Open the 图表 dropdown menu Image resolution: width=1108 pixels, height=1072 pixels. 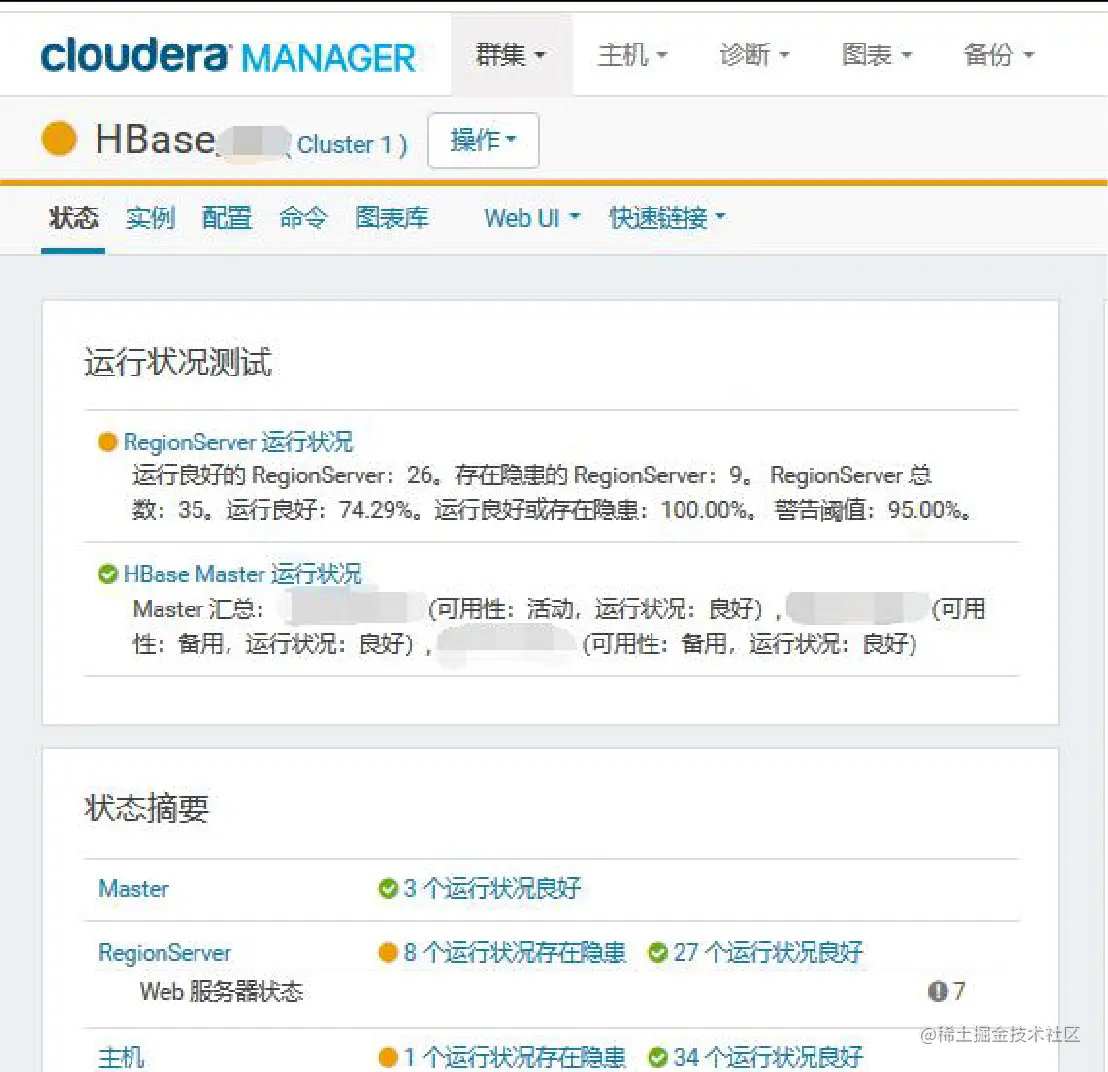pyautogui.click(x=877, y=54)
